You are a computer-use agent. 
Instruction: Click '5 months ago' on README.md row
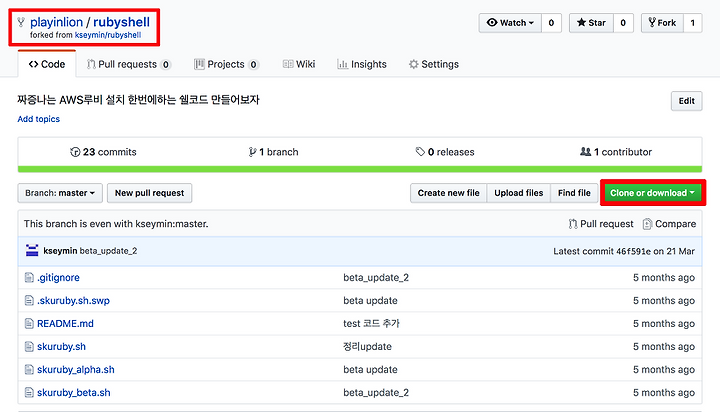664,323
